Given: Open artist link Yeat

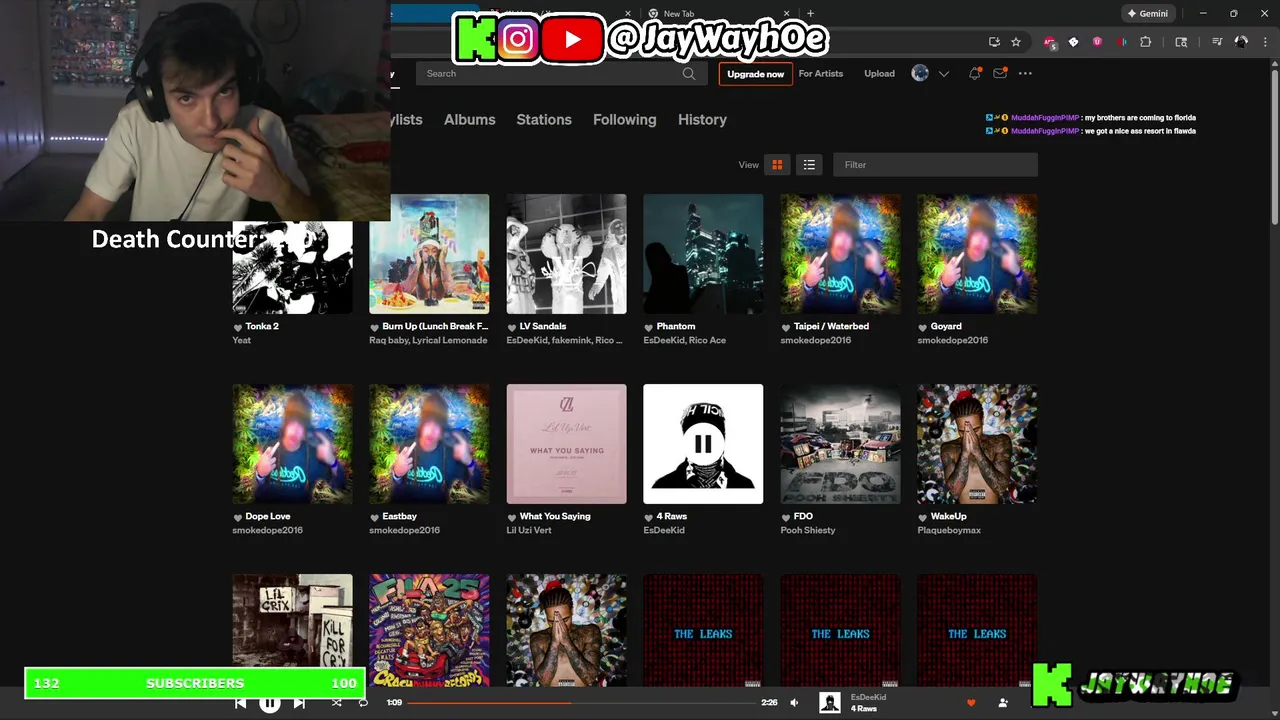Looking at the screenshot, I should coord(241,340).
